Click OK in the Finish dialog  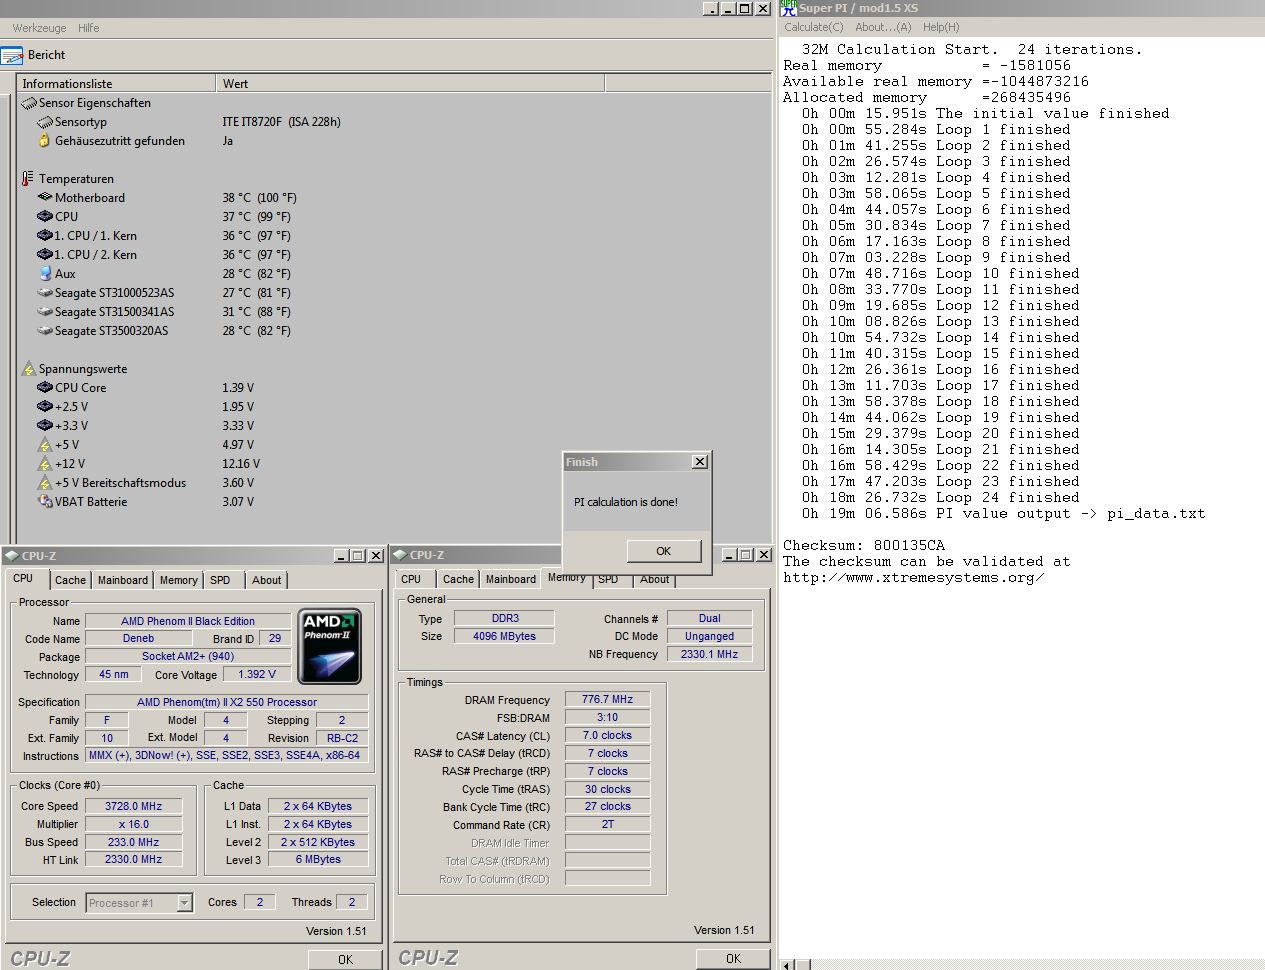(x=664, y=551)
